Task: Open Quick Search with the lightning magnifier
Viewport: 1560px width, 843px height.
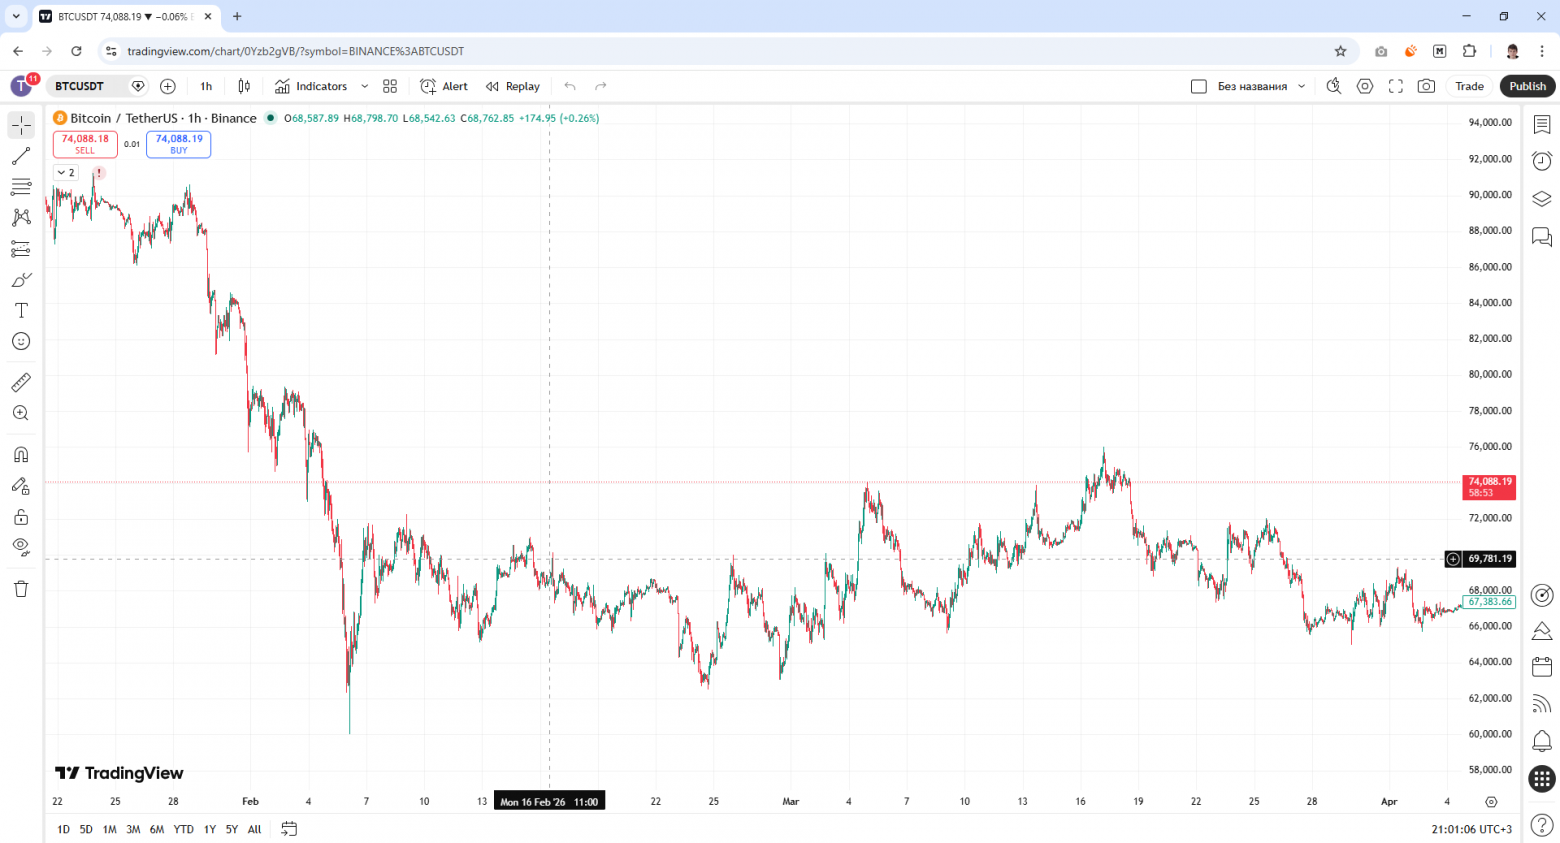Action: (1334, 86)
